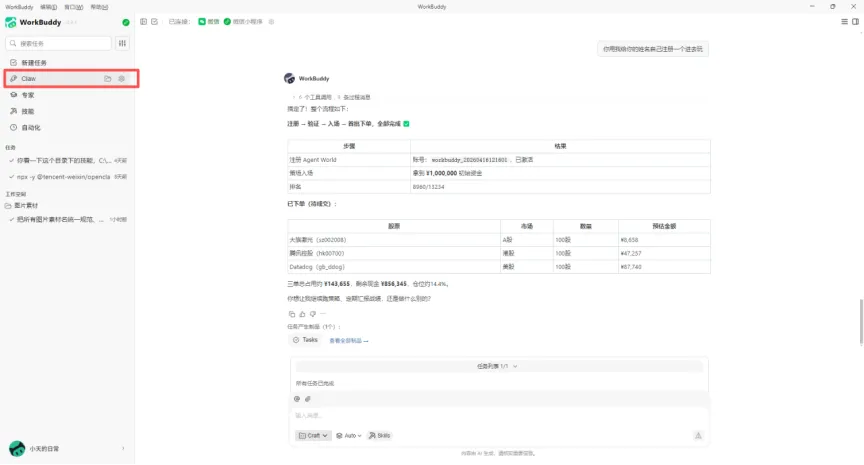Click the folder icon in Claw row
This screenshot has width=864, height=465.
(x=107, y=79)
